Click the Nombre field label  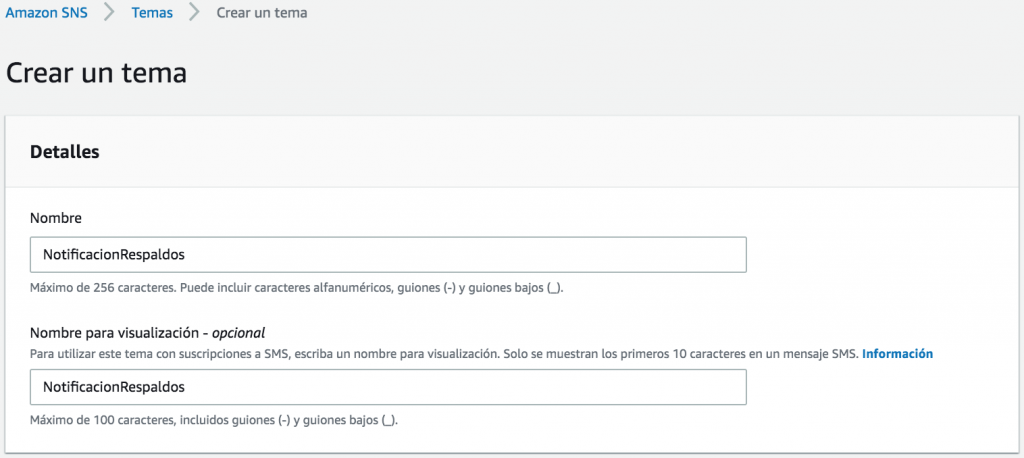(54, 218)
